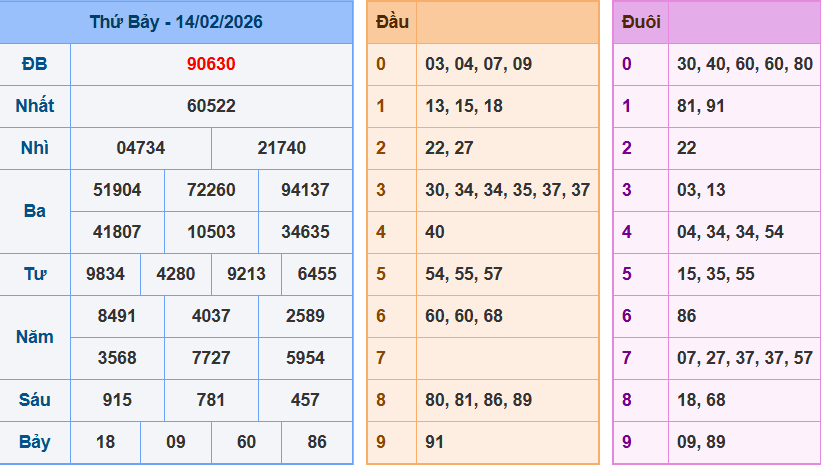This screenshot has width=821, height=465.
Task: Click the Nhất row label
Action: click(x=35, y=106)
